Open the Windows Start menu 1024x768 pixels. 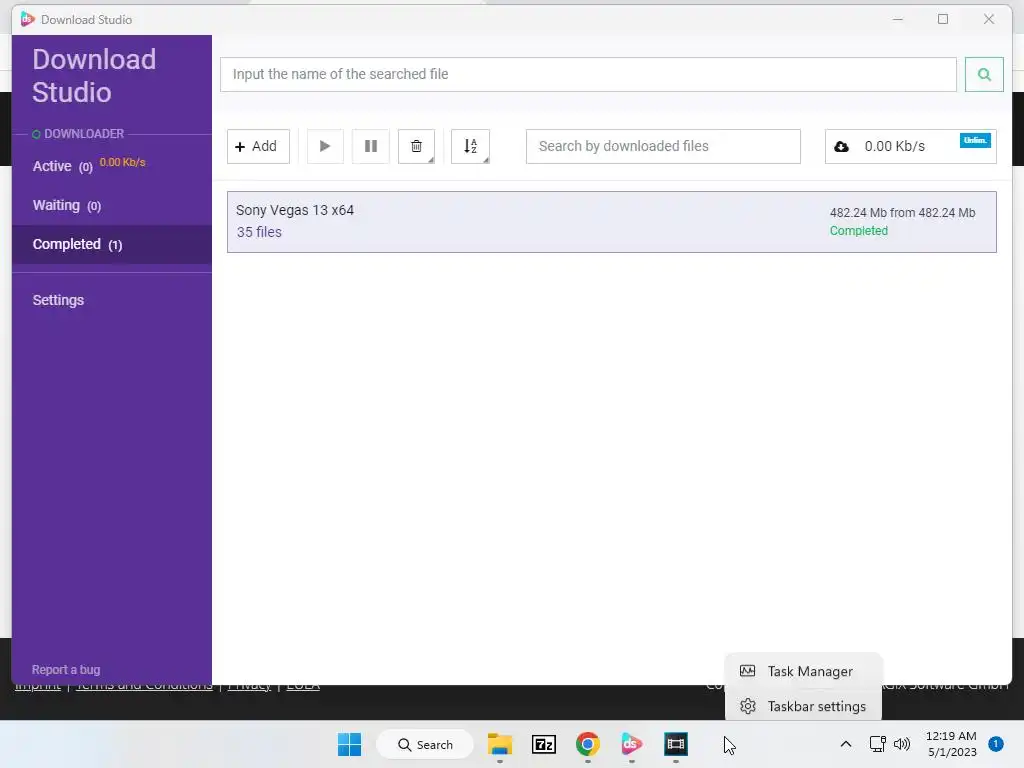(349, 744)
